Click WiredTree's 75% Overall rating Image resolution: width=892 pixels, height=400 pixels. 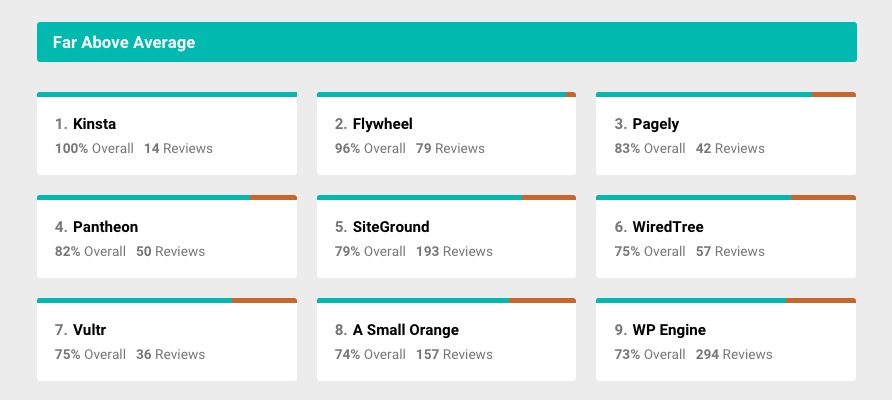[x=650, y=251]
